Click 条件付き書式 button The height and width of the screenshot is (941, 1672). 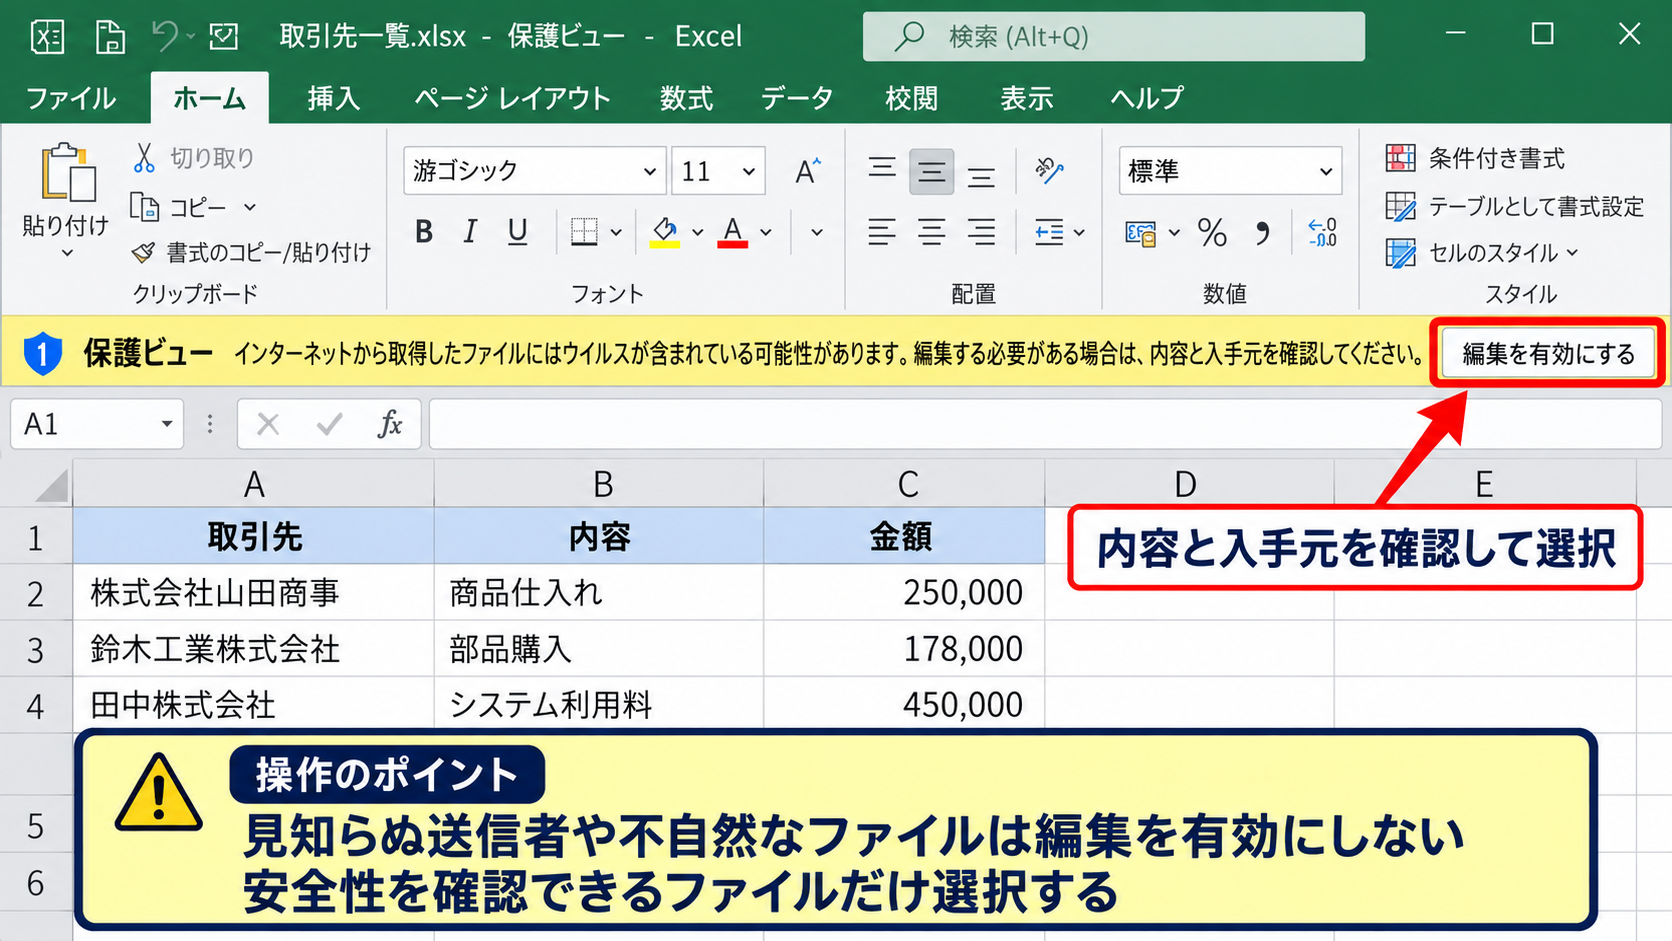point(1476,158)
